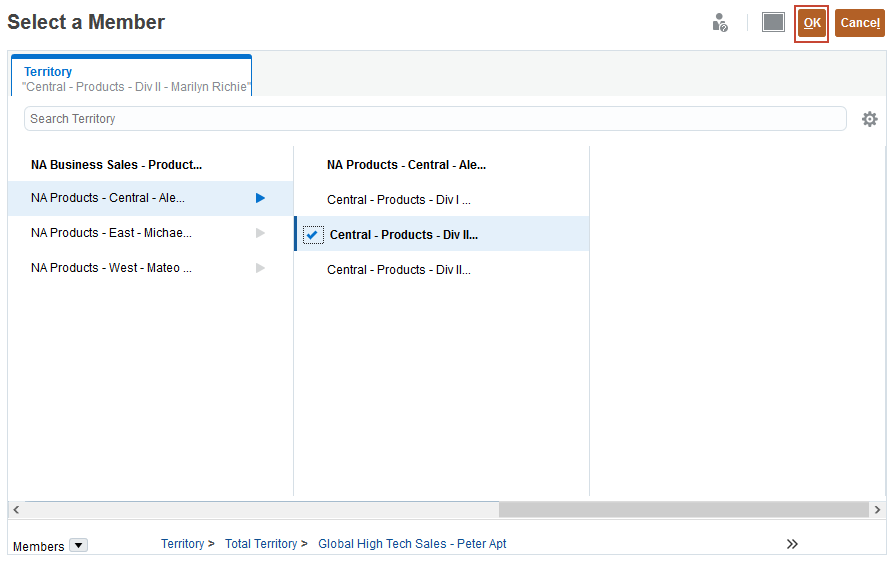Screen dimensions: 893x563
Task: Select Central - Products - Div I member
Action: [x=398, y=200]
